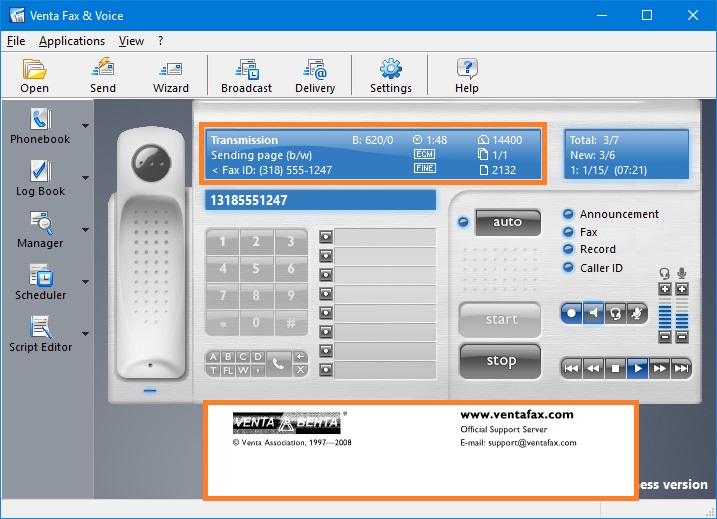
Task: Click the last speed dial selector button
Action: [326, 369]
